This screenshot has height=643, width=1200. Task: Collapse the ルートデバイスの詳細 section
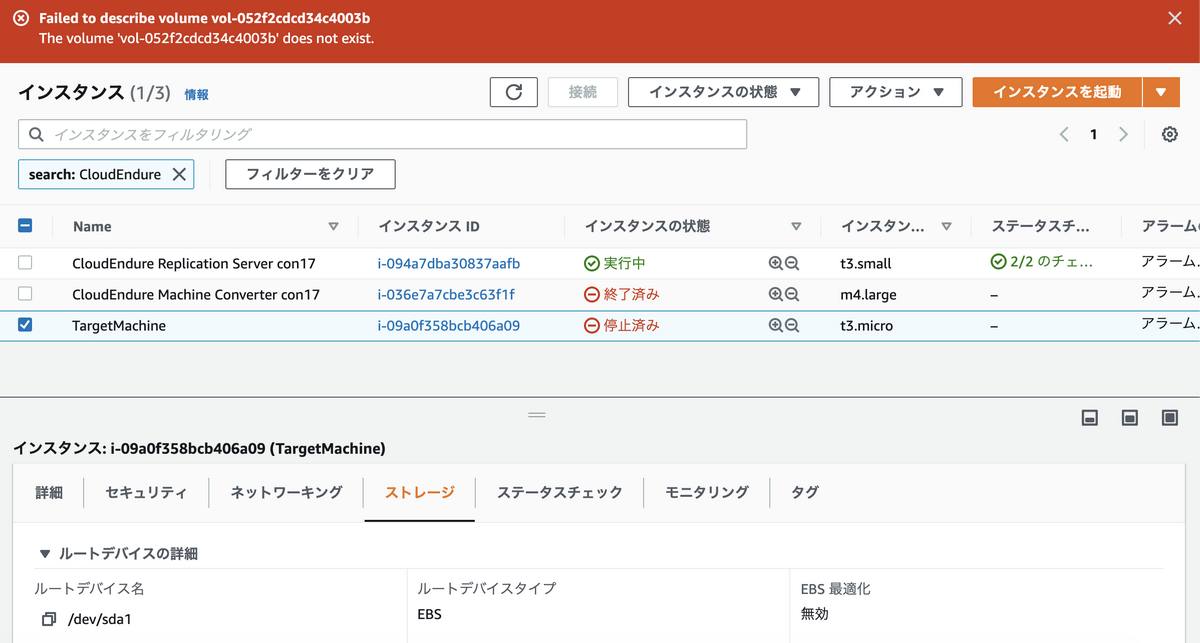[x=44, y=553]
